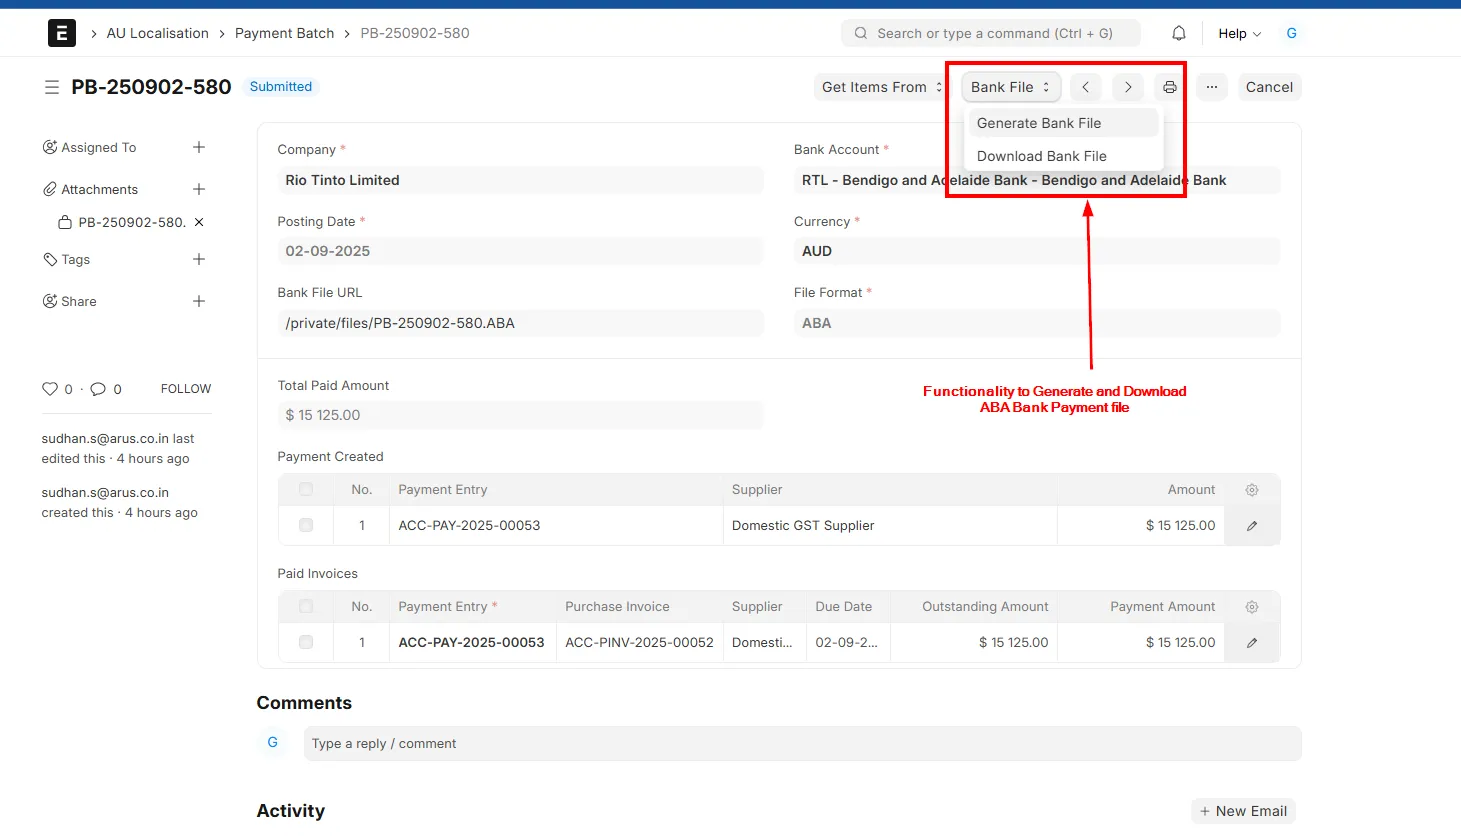Click the comment reply input field
This screenshot has height=840, width=1461.
[x=801, y=743]
